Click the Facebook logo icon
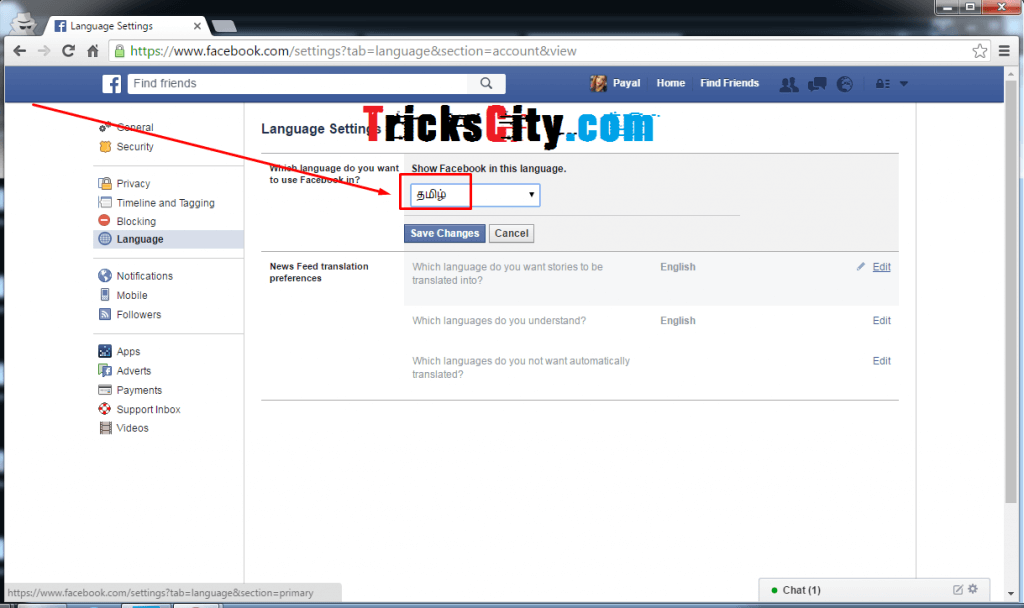This screenshot has height=608, width=1024. [112, 84]
